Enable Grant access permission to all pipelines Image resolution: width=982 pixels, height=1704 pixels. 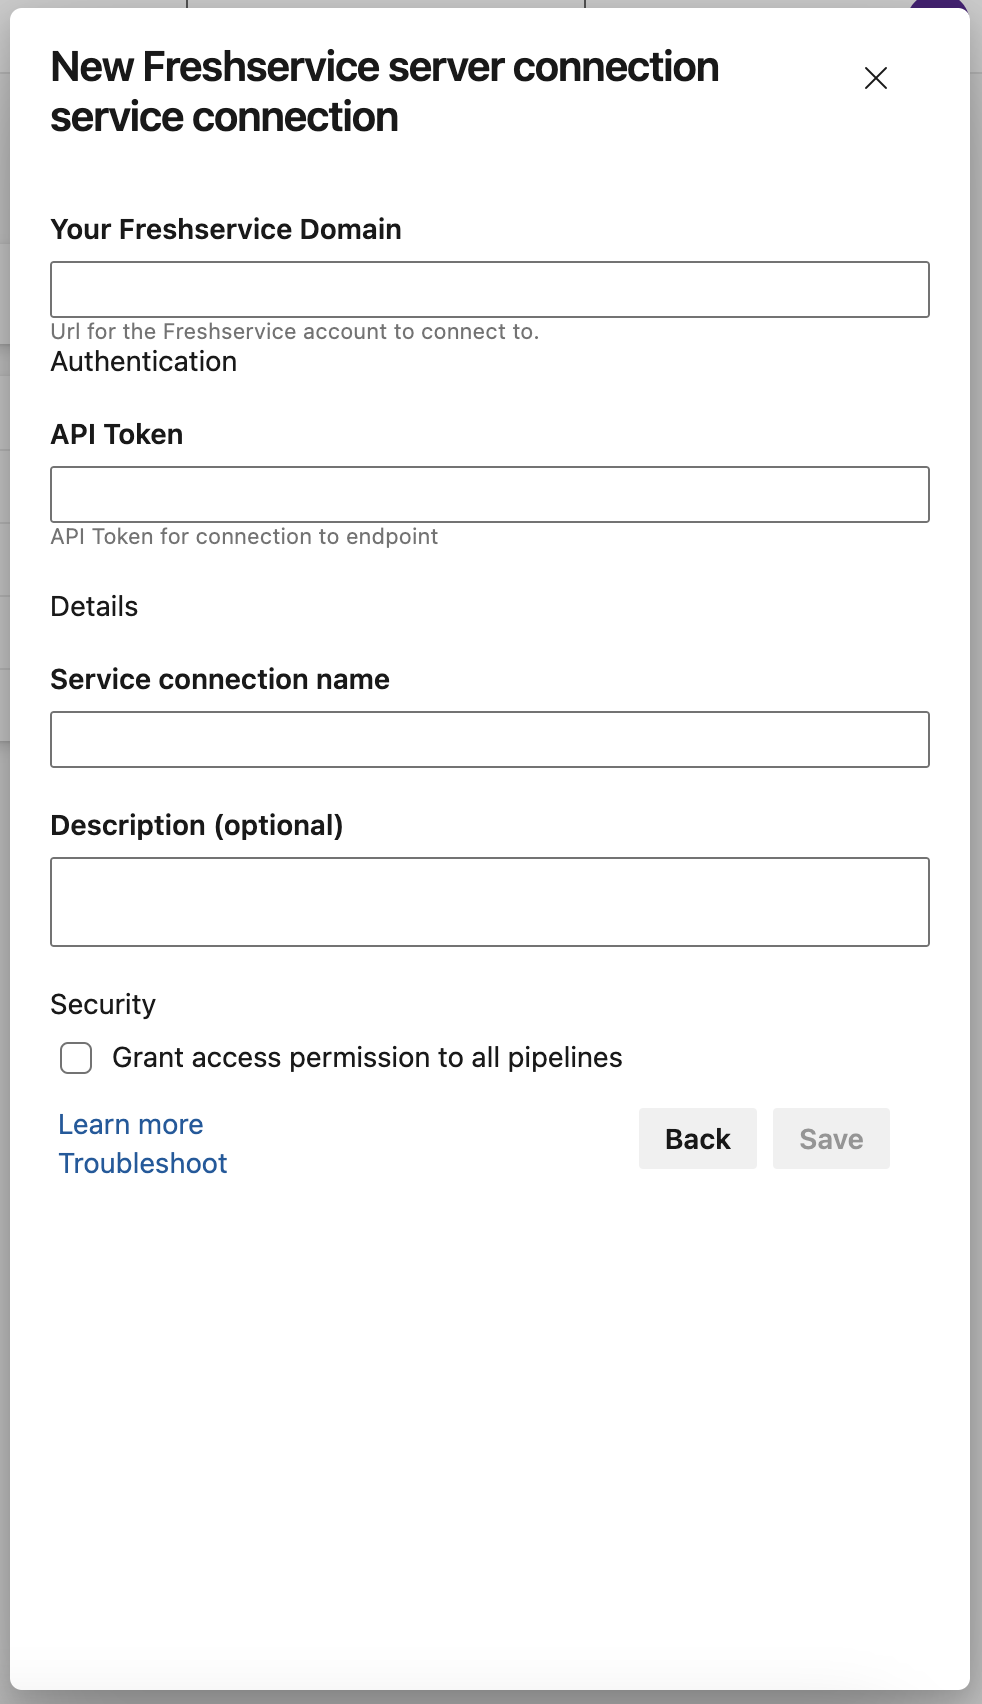point(76,1058)
